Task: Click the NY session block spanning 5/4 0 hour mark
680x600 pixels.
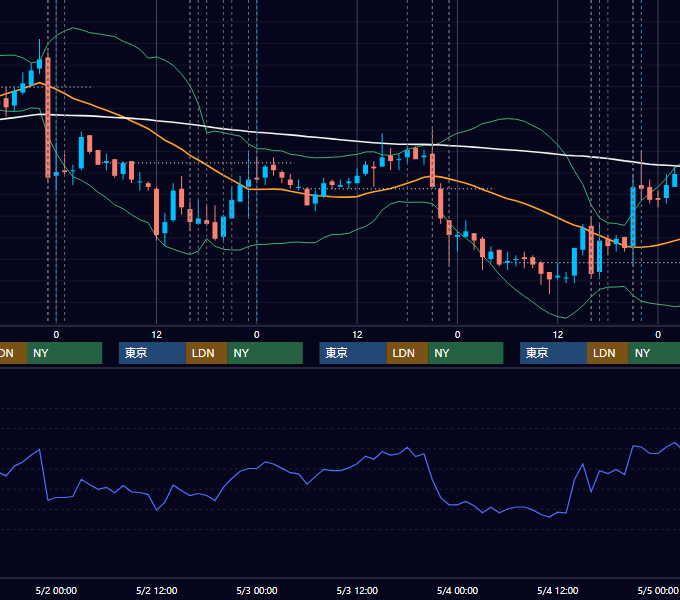Action: coord(466,353)
